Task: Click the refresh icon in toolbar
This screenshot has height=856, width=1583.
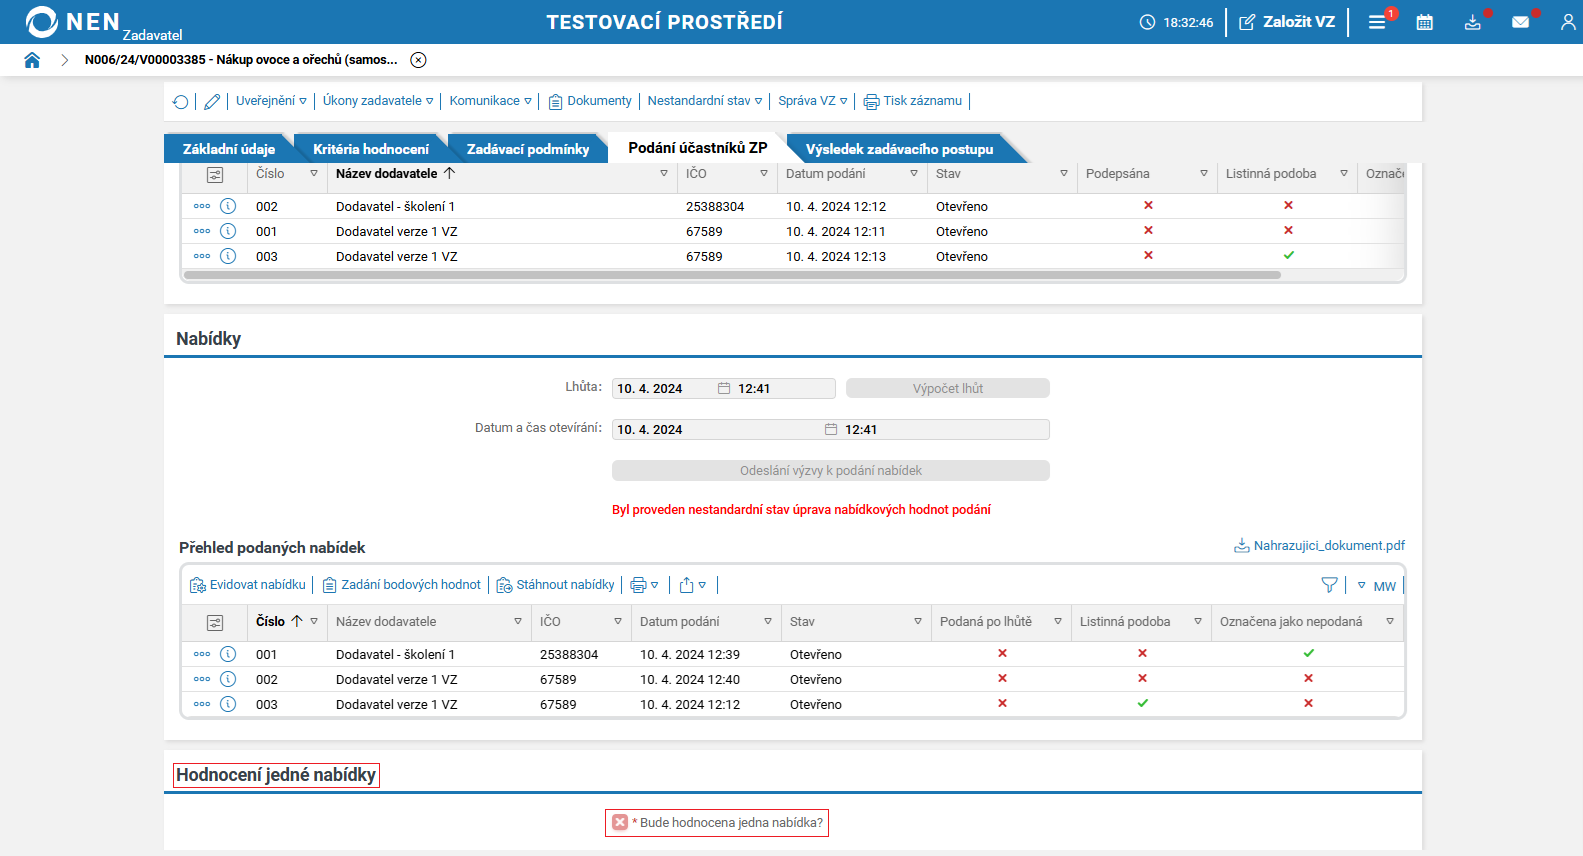Action: [x=181, y=101]
